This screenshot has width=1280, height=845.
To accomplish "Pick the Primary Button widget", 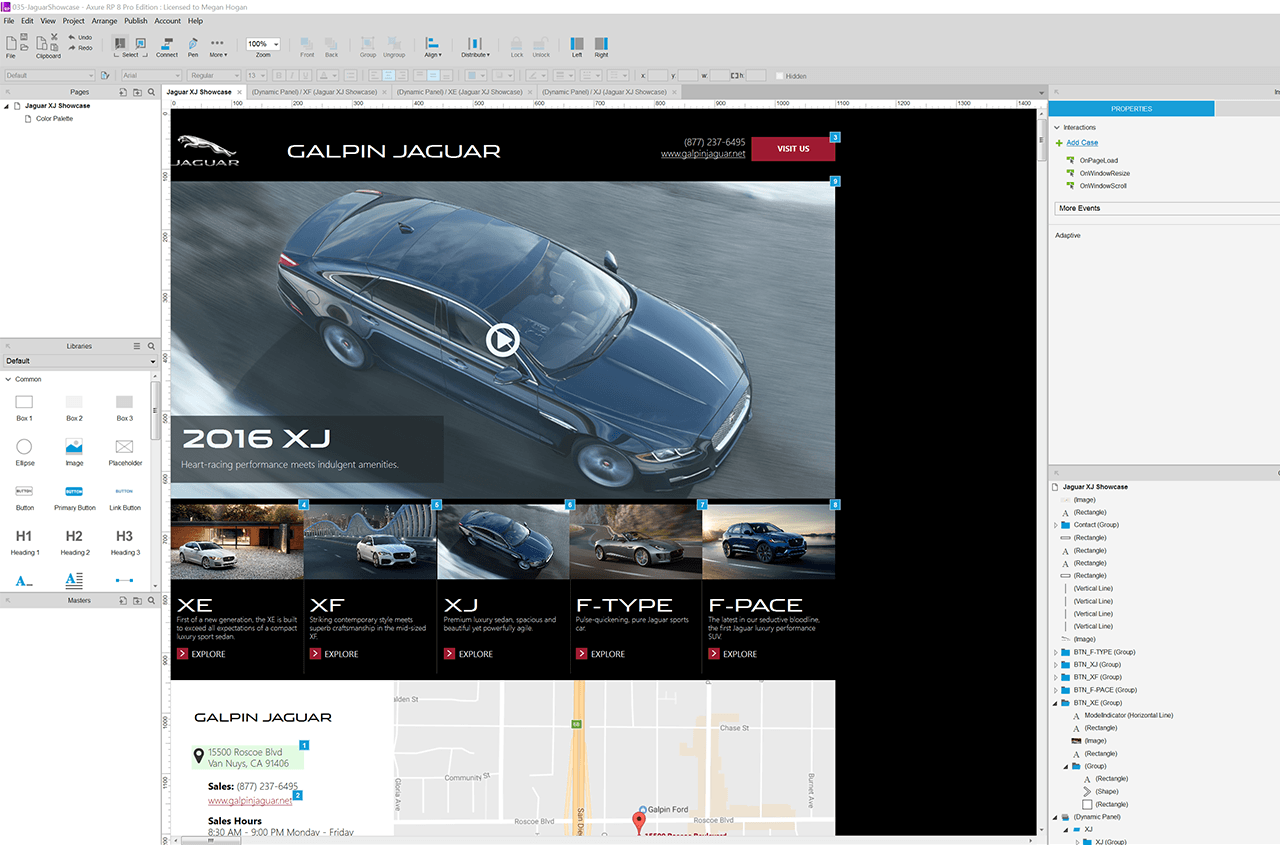I will (74, 497).
